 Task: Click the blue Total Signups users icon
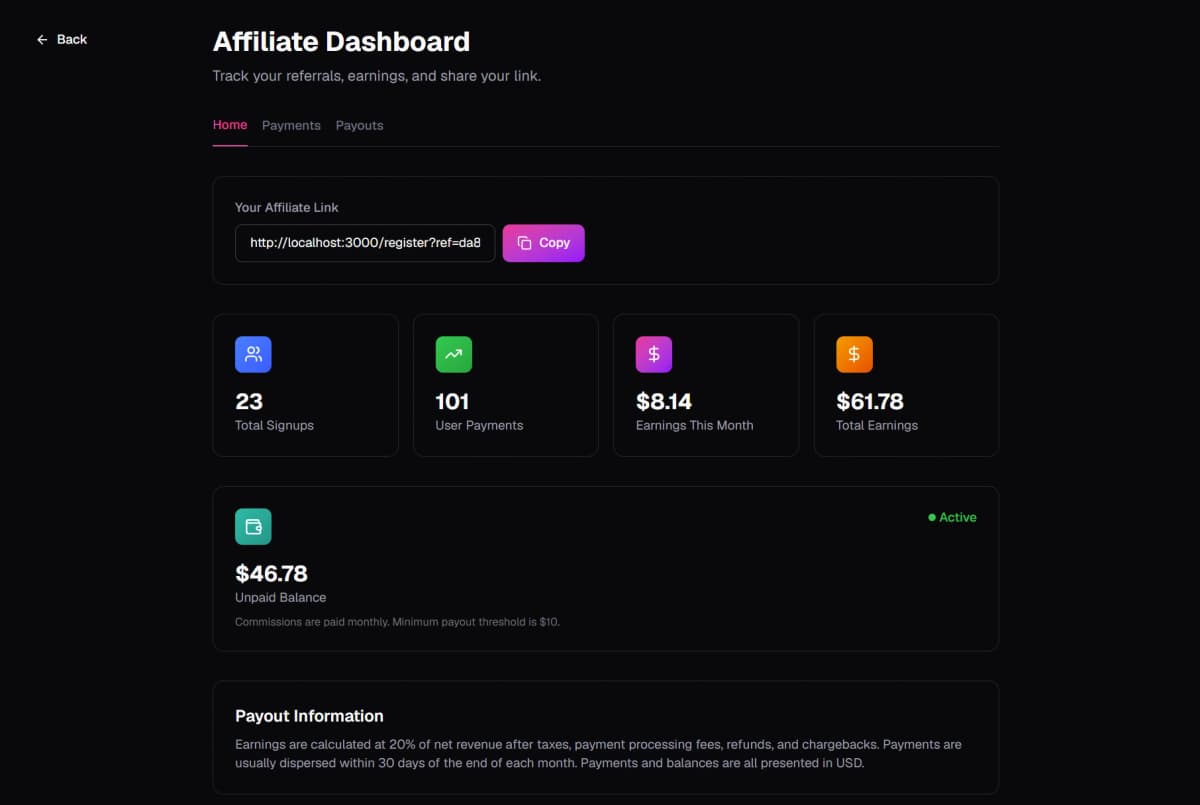pos(253,354)
